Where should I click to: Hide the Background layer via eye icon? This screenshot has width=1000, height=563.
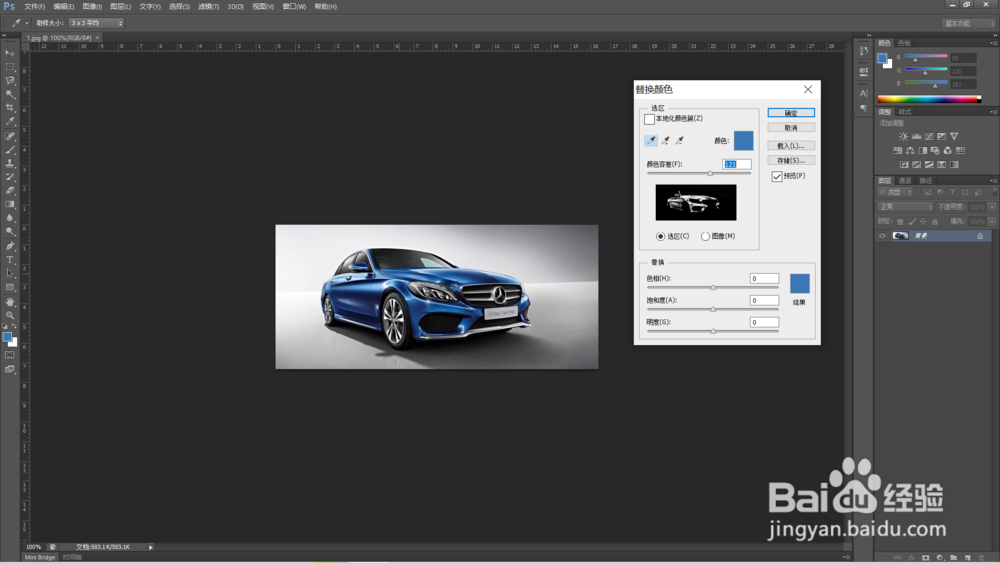883,236
